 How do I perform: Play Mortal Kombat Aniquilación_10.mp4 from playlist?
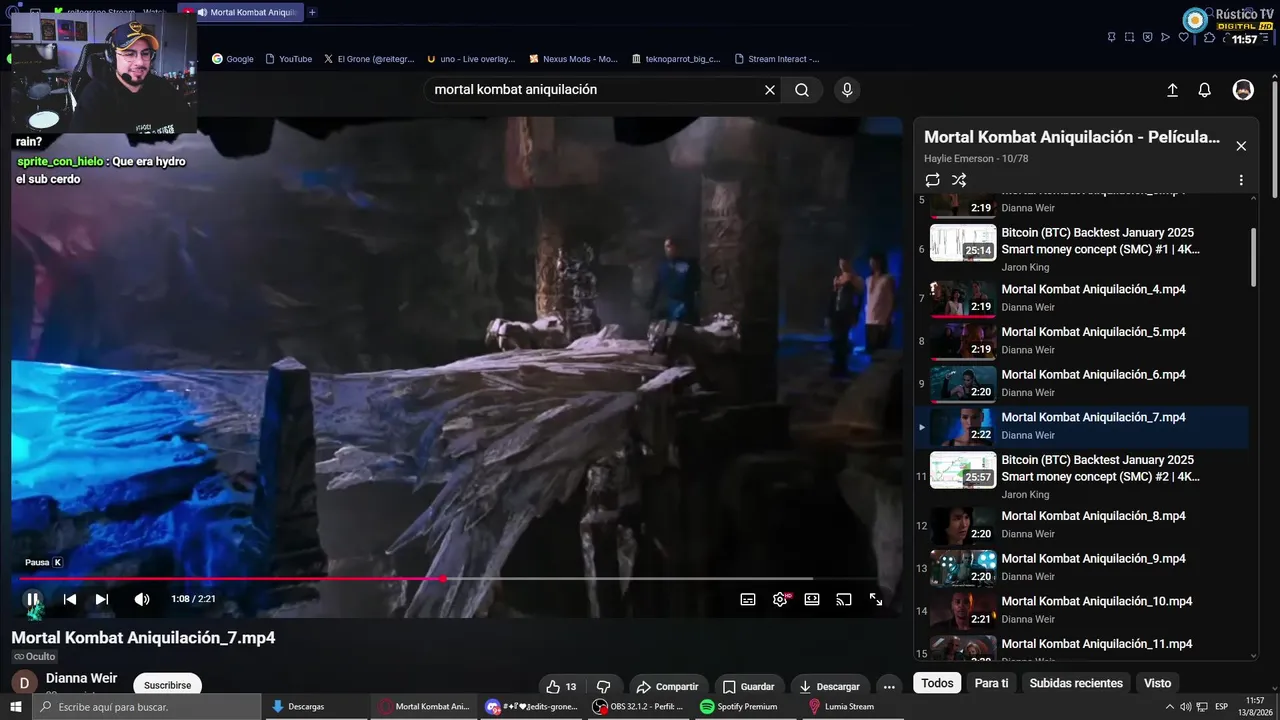click(1083, 610)
